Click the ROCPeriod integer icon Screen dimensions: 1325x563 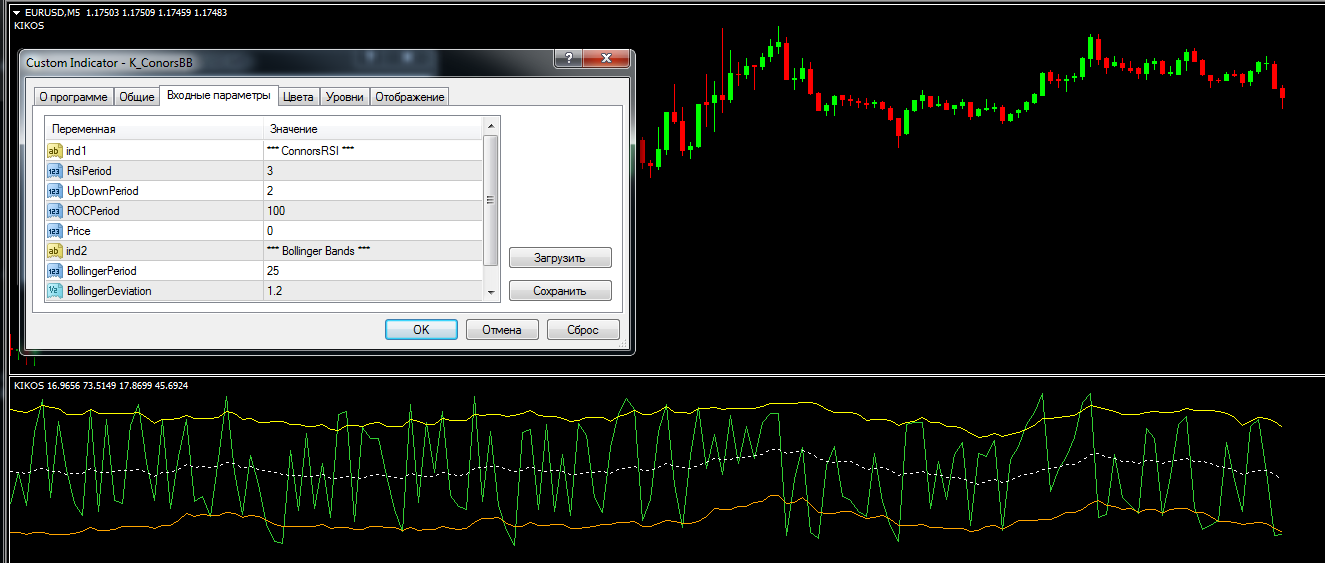(x=54, y=211)
